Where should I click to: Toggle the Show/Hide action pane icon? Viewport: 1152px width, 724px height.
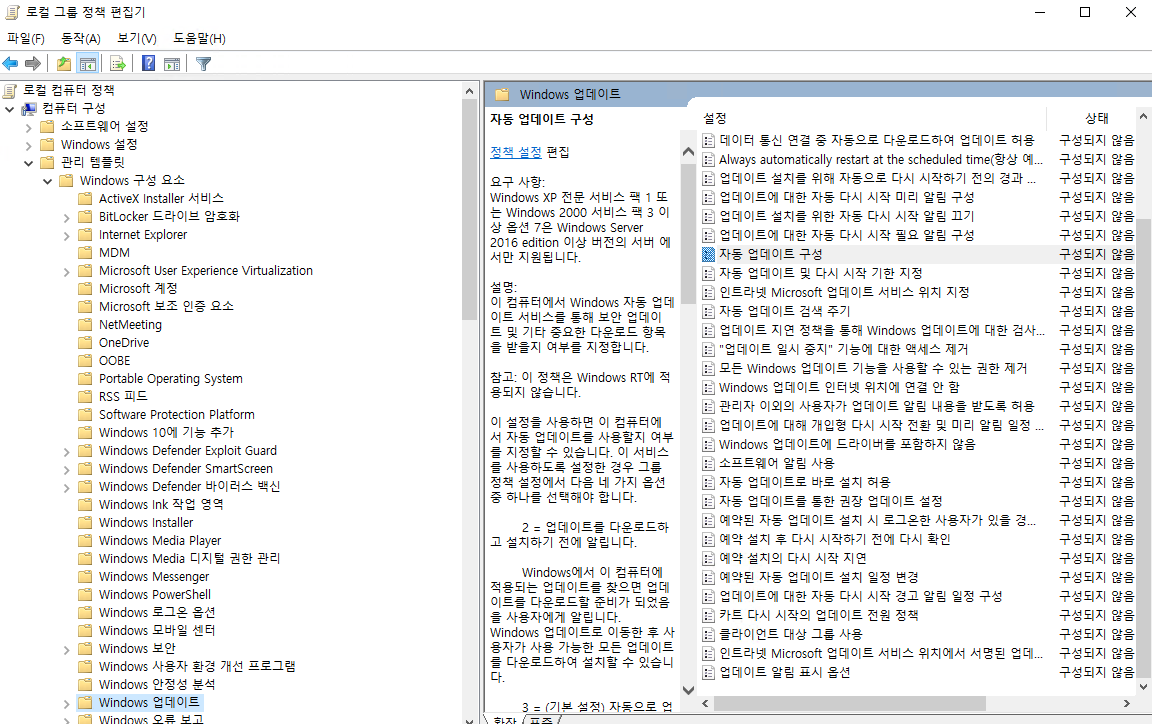click(x=172, y=64)
